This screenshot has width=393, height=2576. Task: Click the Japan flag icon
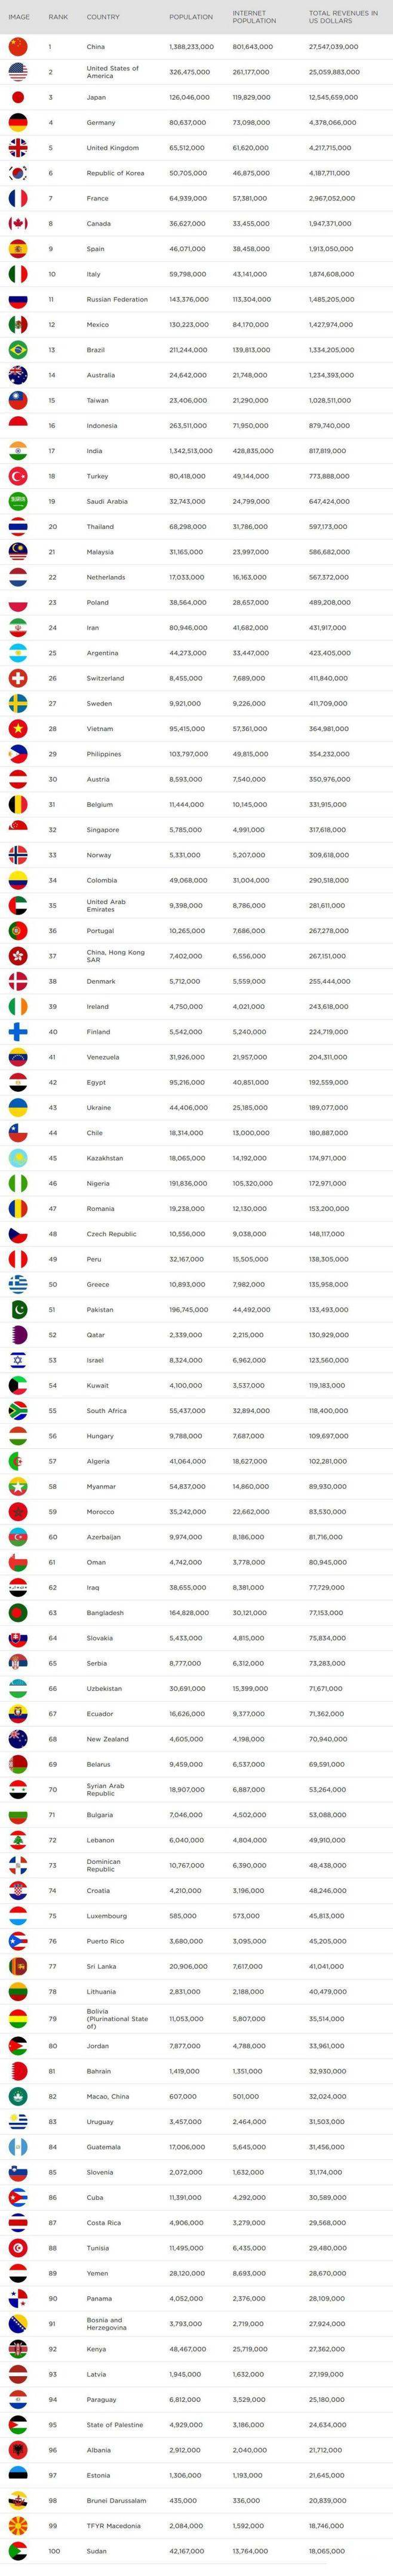click(x=18, y=97)
